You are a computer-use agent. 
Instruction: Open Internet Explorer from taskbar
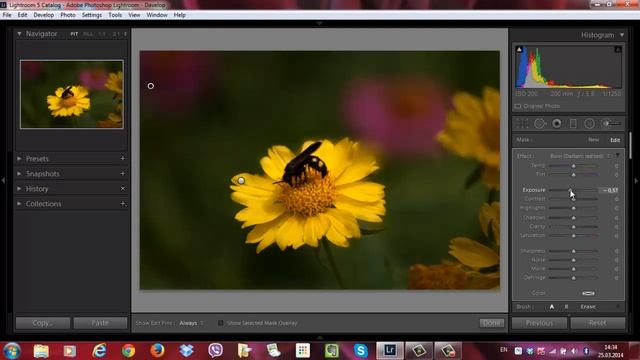point(100,351)
